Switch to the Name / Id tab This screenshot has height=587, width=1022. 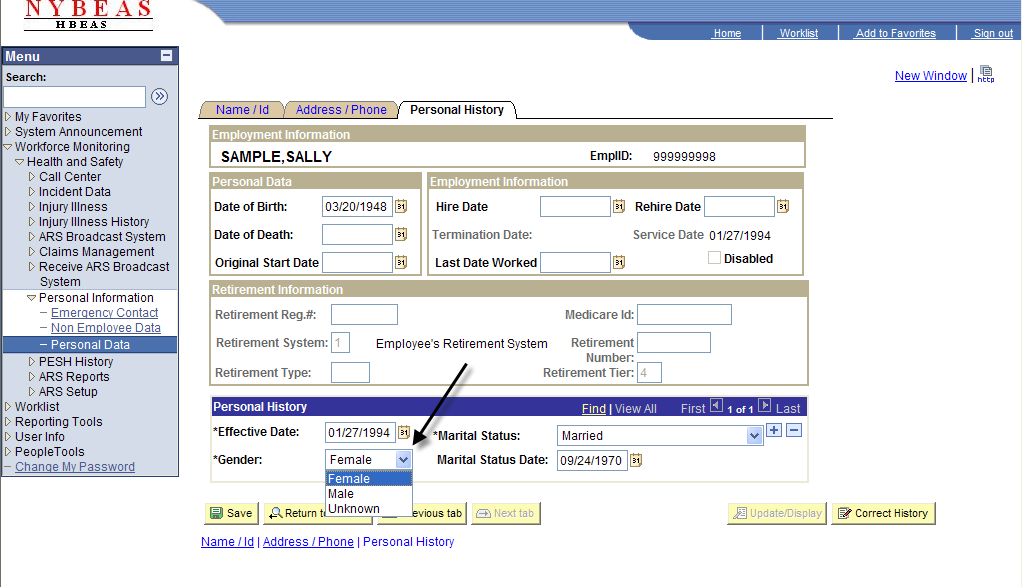coord(242,110)
